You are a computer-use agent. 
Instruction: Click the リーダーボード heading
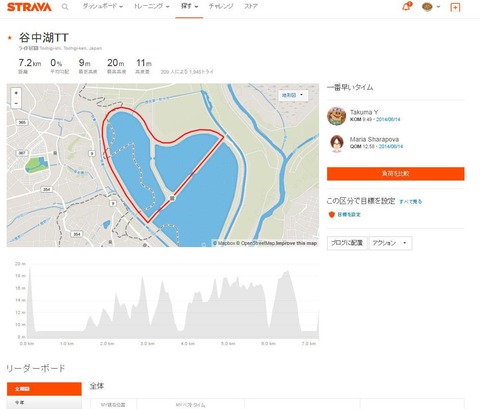(36, 368)
